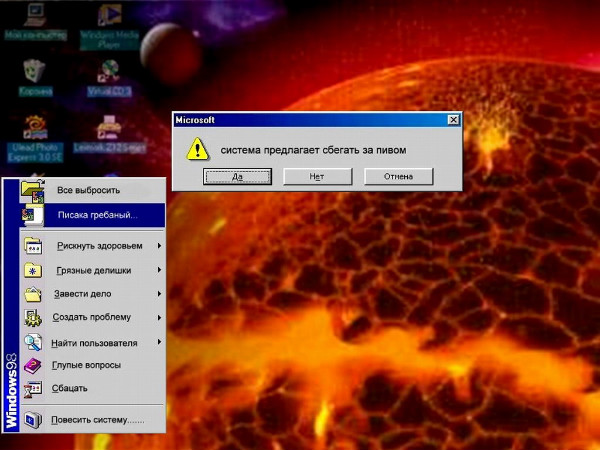Image resolution: width=600 pixels, height=450 pixels.
Task: Open the Корзина recycle bin icon
Action: (x=33, y=71)
